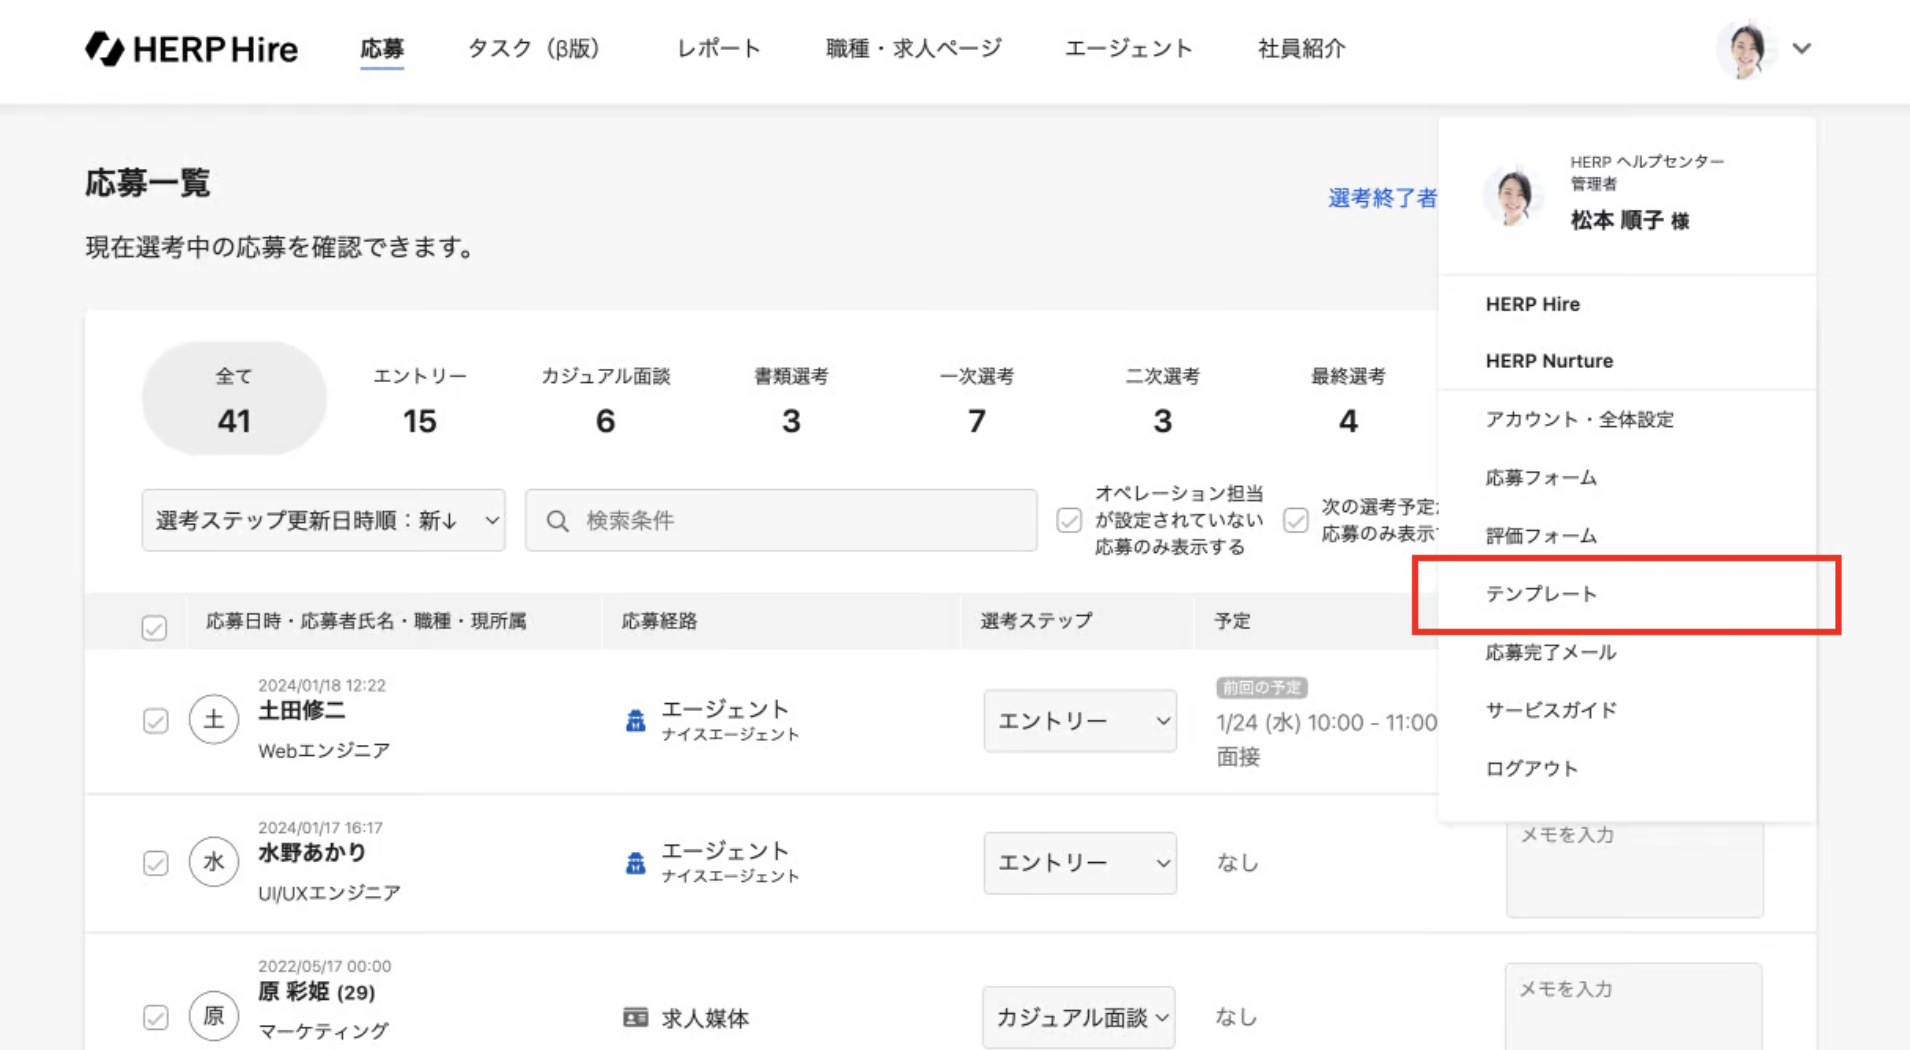Enable the オペレーション担当 unassigned filter checkbox
Image resolution: width=1910 pixels, height=1050 pixels.
pyautogui.click(x=1069, y=520)
